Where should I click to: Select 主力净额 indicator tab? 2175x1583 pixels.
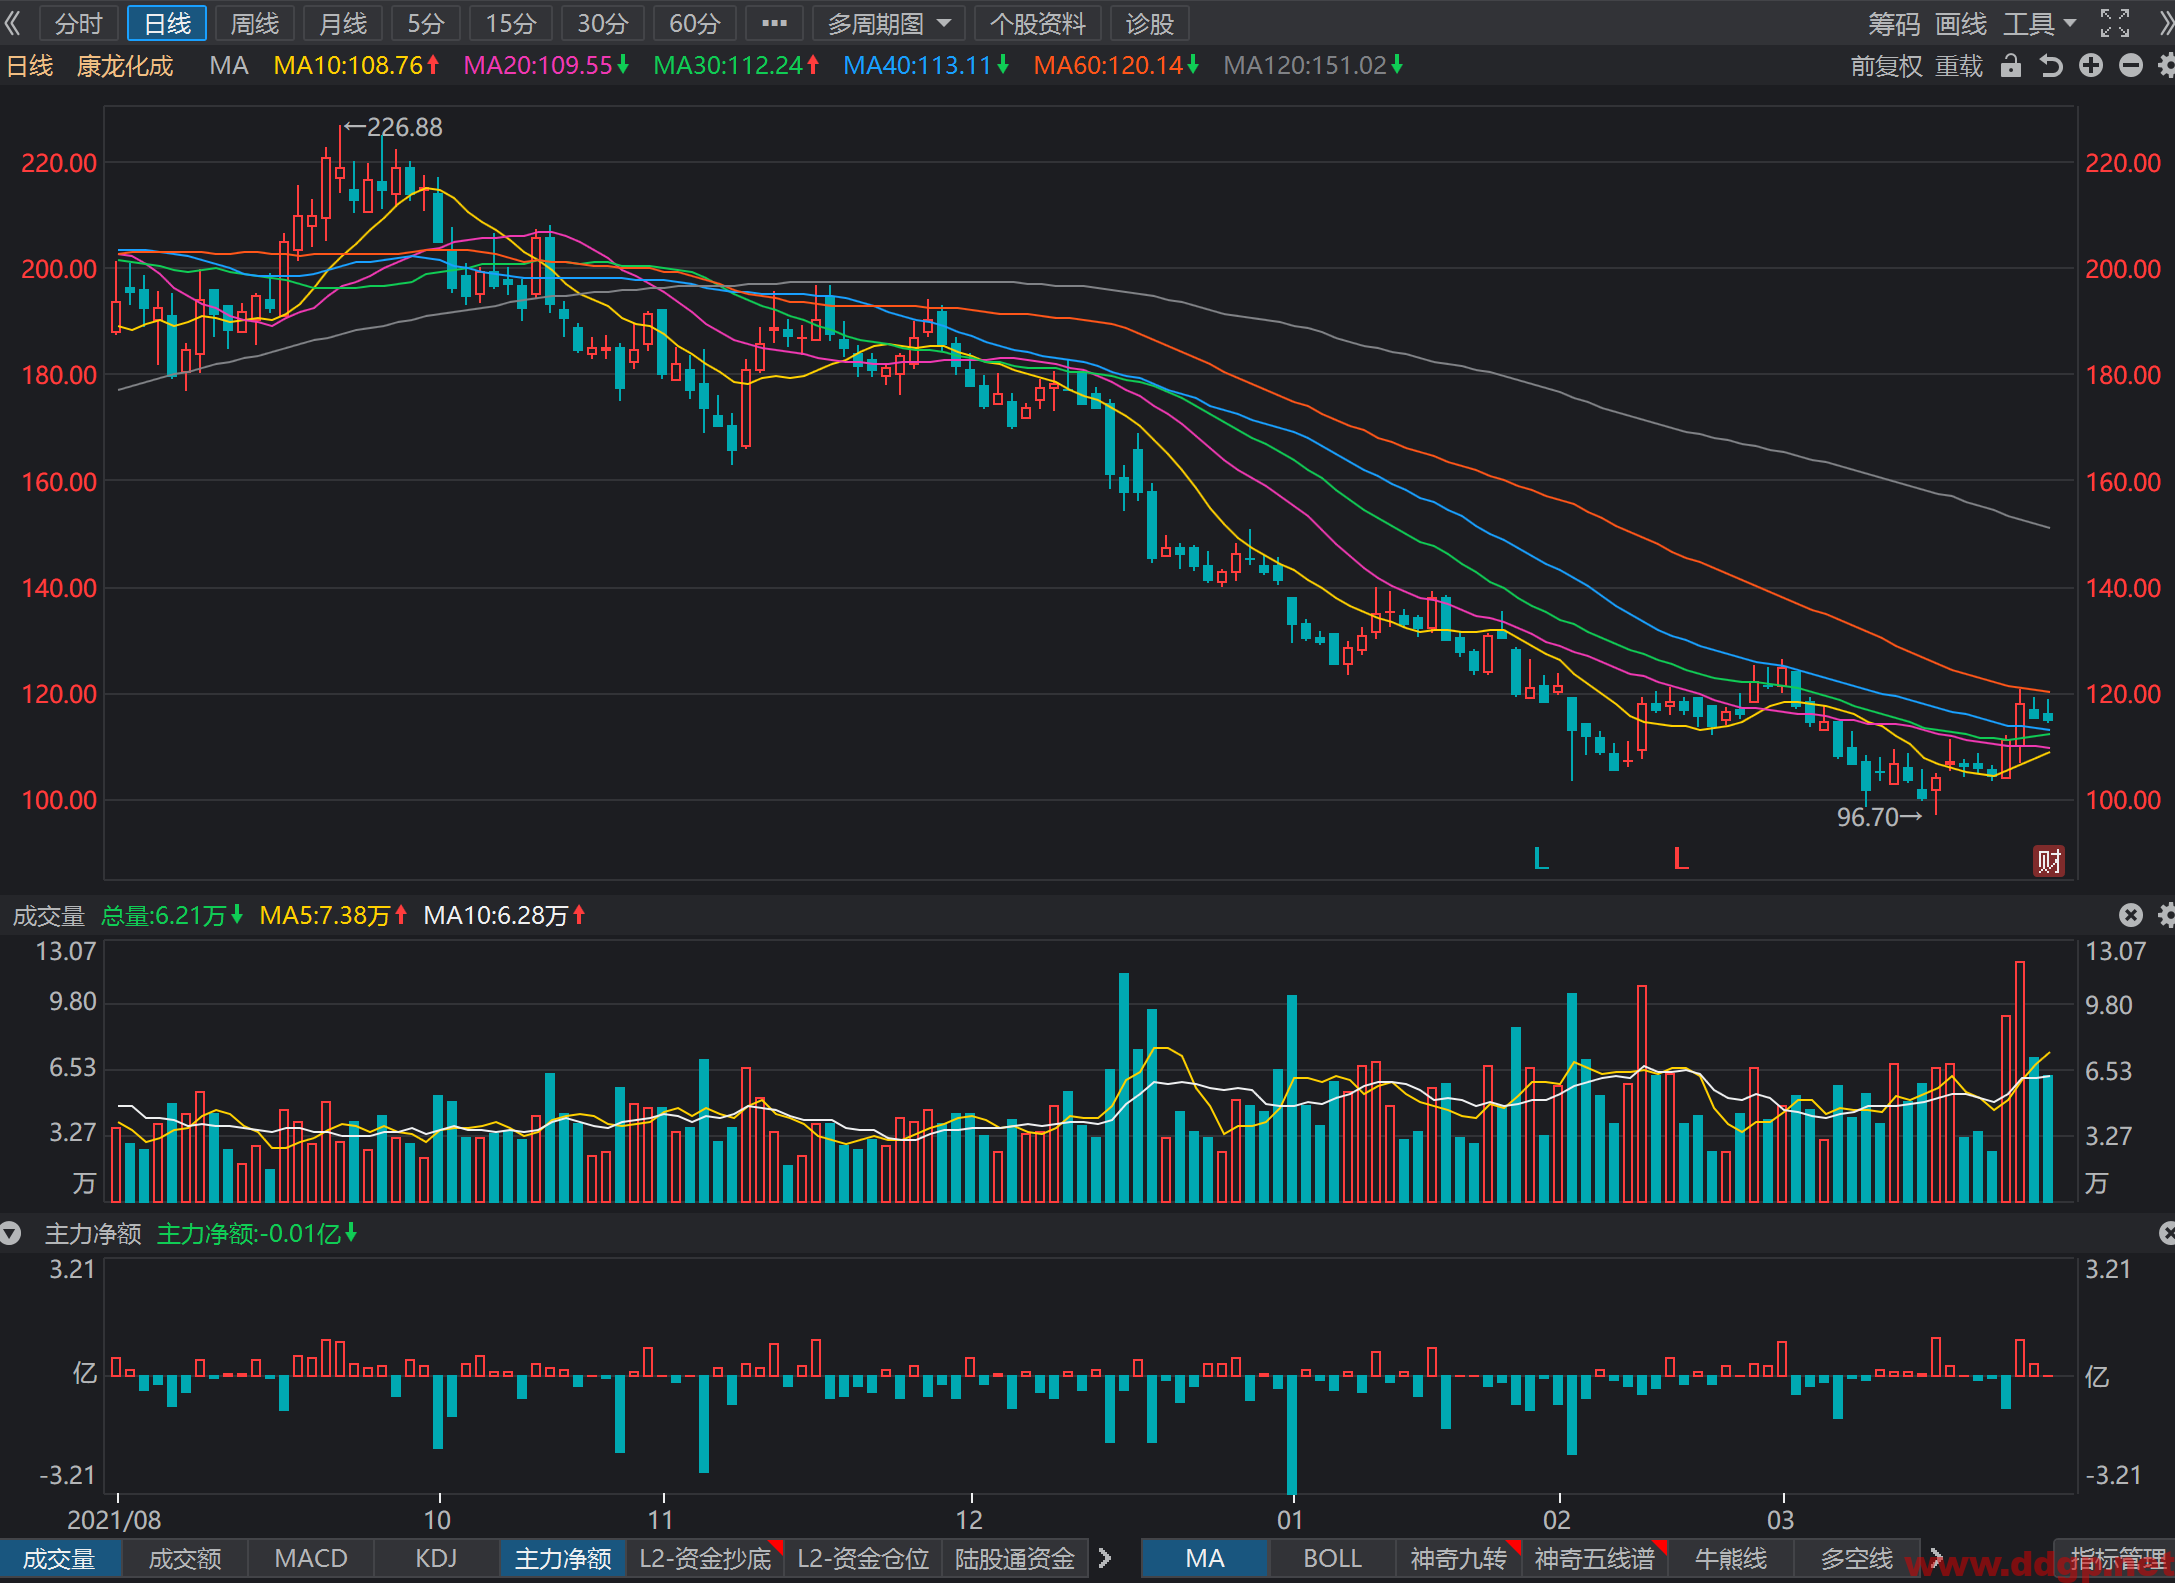point(563,1558)
